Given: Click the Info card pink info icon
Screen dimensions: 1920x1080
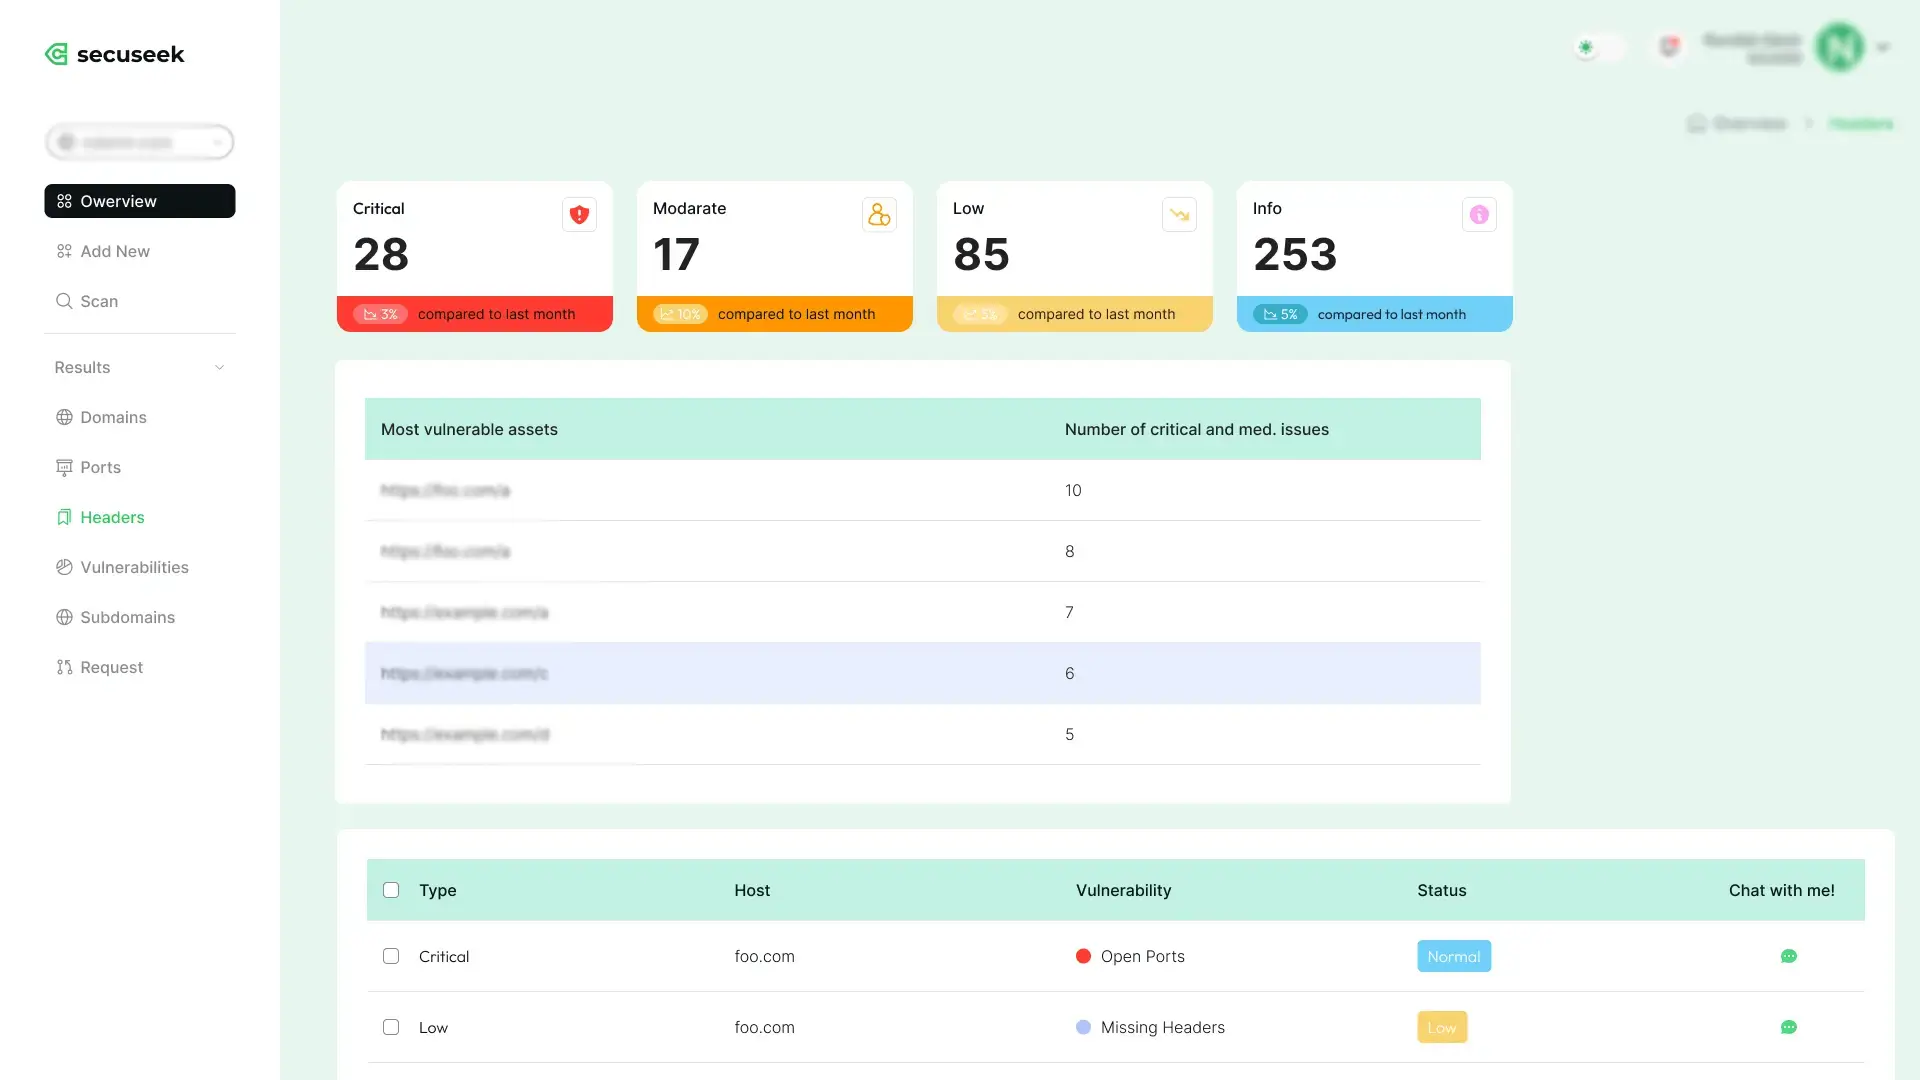Looking at the screenshot, I should [1479, 215].
